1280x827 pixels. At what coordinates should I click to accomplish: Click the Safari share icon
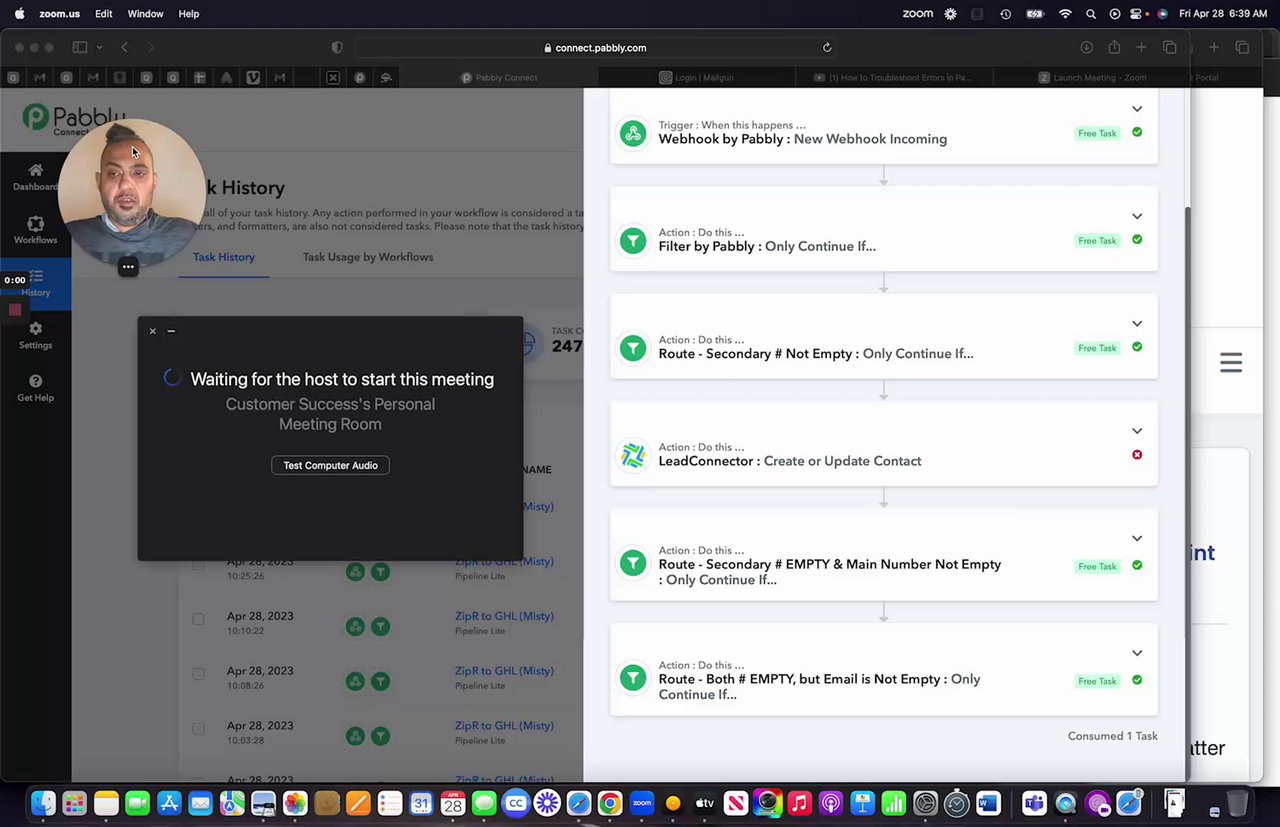pyautogui.click(x=1114, y=47)
